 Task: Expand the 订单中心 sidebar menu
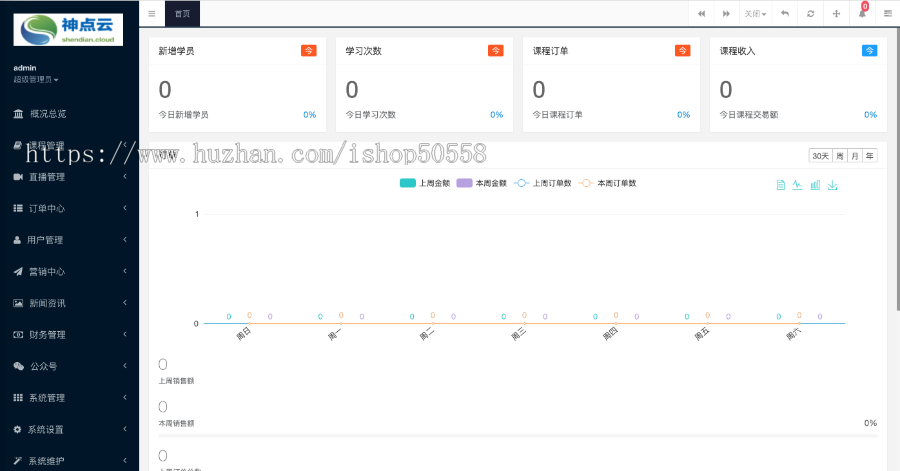[x=69, y=208]
